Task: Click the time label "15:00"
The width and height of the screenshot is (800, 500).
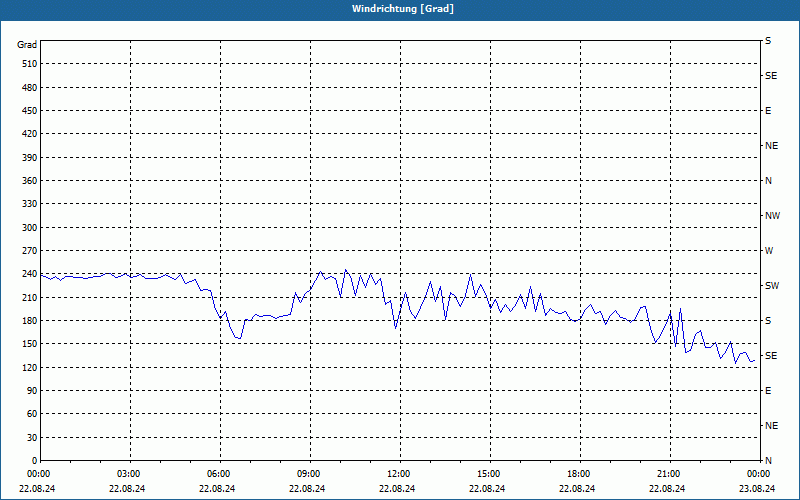Action: point(489,474)
